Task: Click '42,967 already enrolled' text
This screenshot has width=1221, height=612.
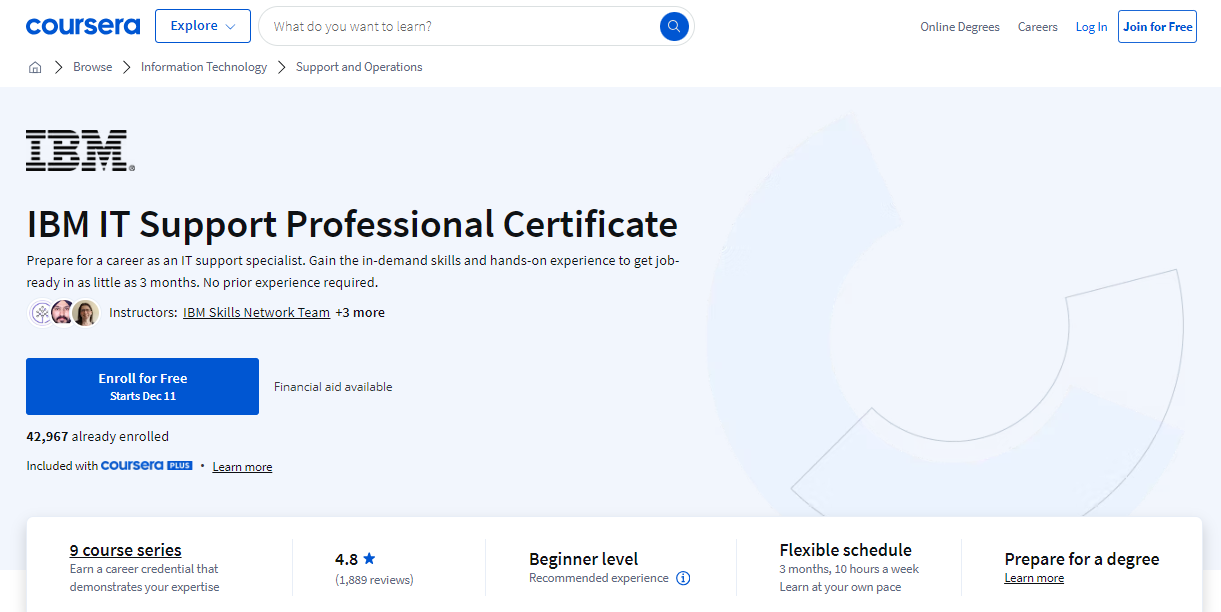Action: (x=98, y=436)
